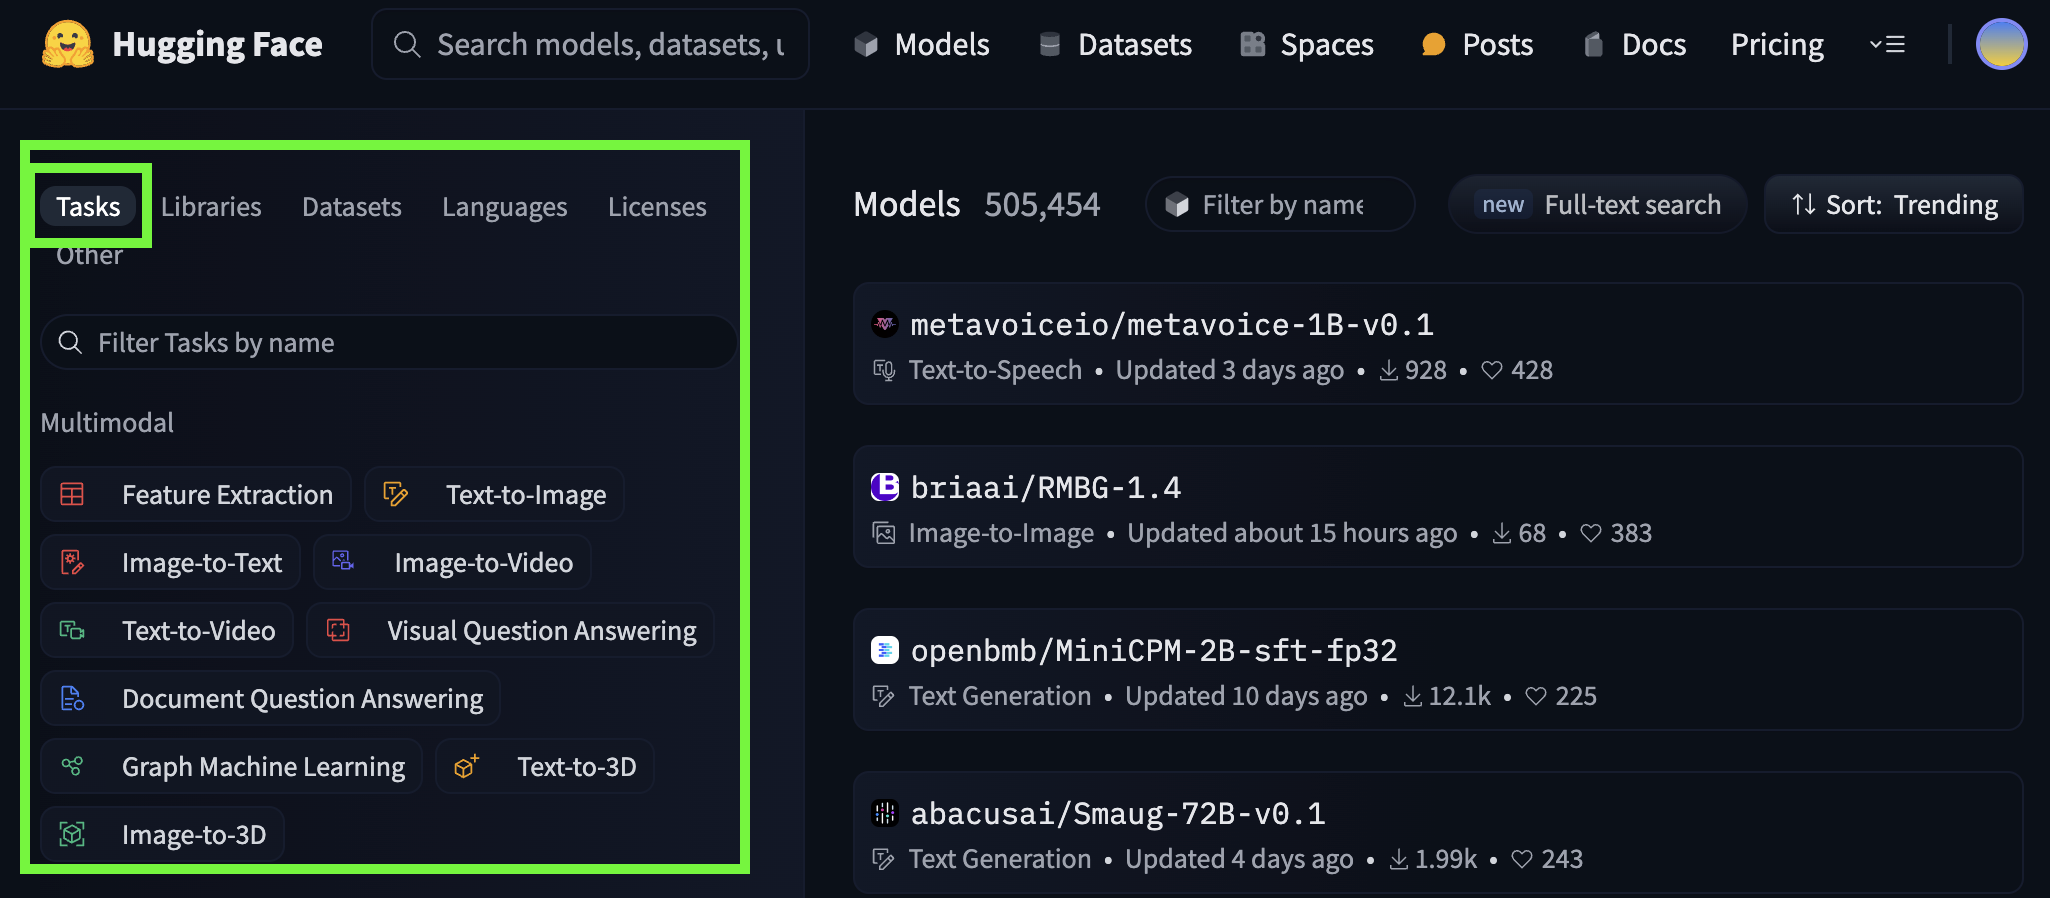Image resolution: width=2050 pixels, height=898 pixels.
Task: Click the Datasets stack icon in navigation
Action: coord(1050,44)
